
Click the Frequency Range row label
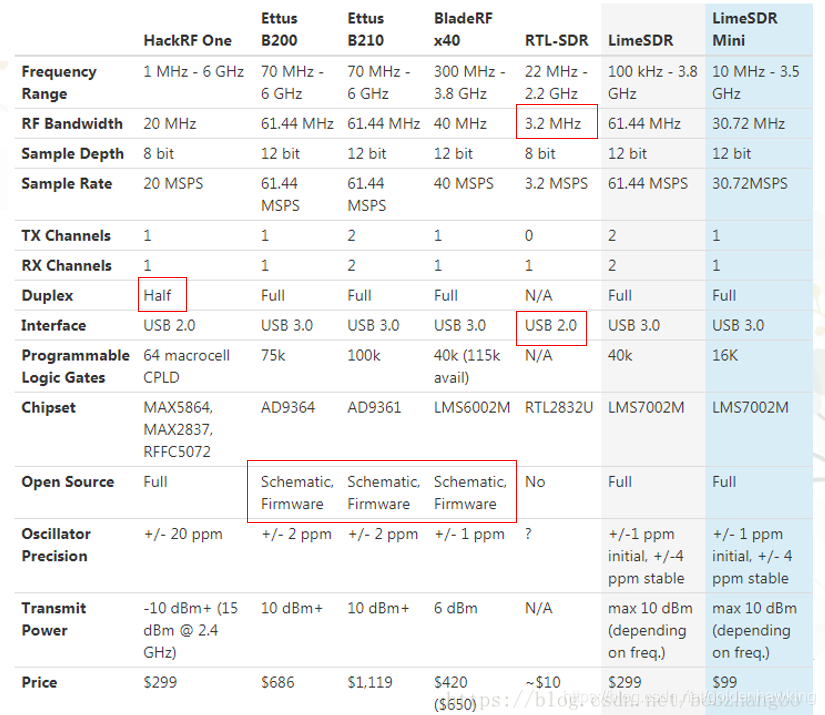click(59, 83)
